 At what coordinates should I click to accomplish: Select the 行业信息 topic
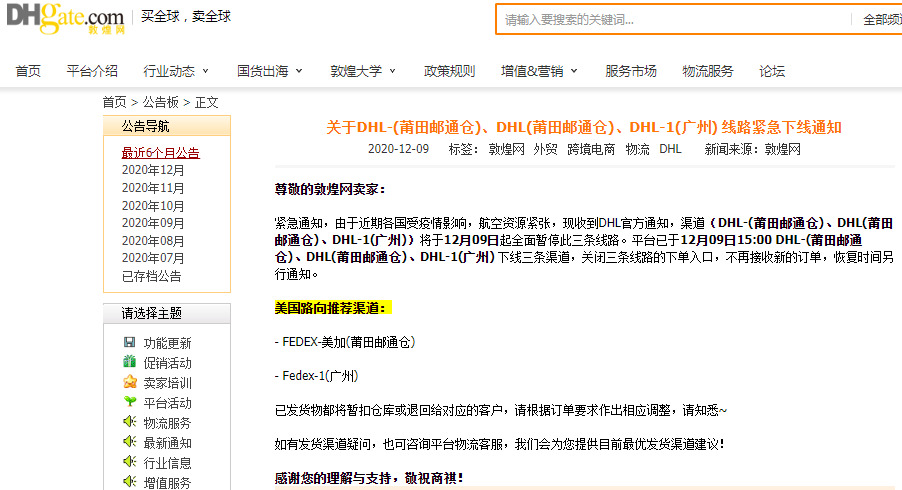(167, 463)
